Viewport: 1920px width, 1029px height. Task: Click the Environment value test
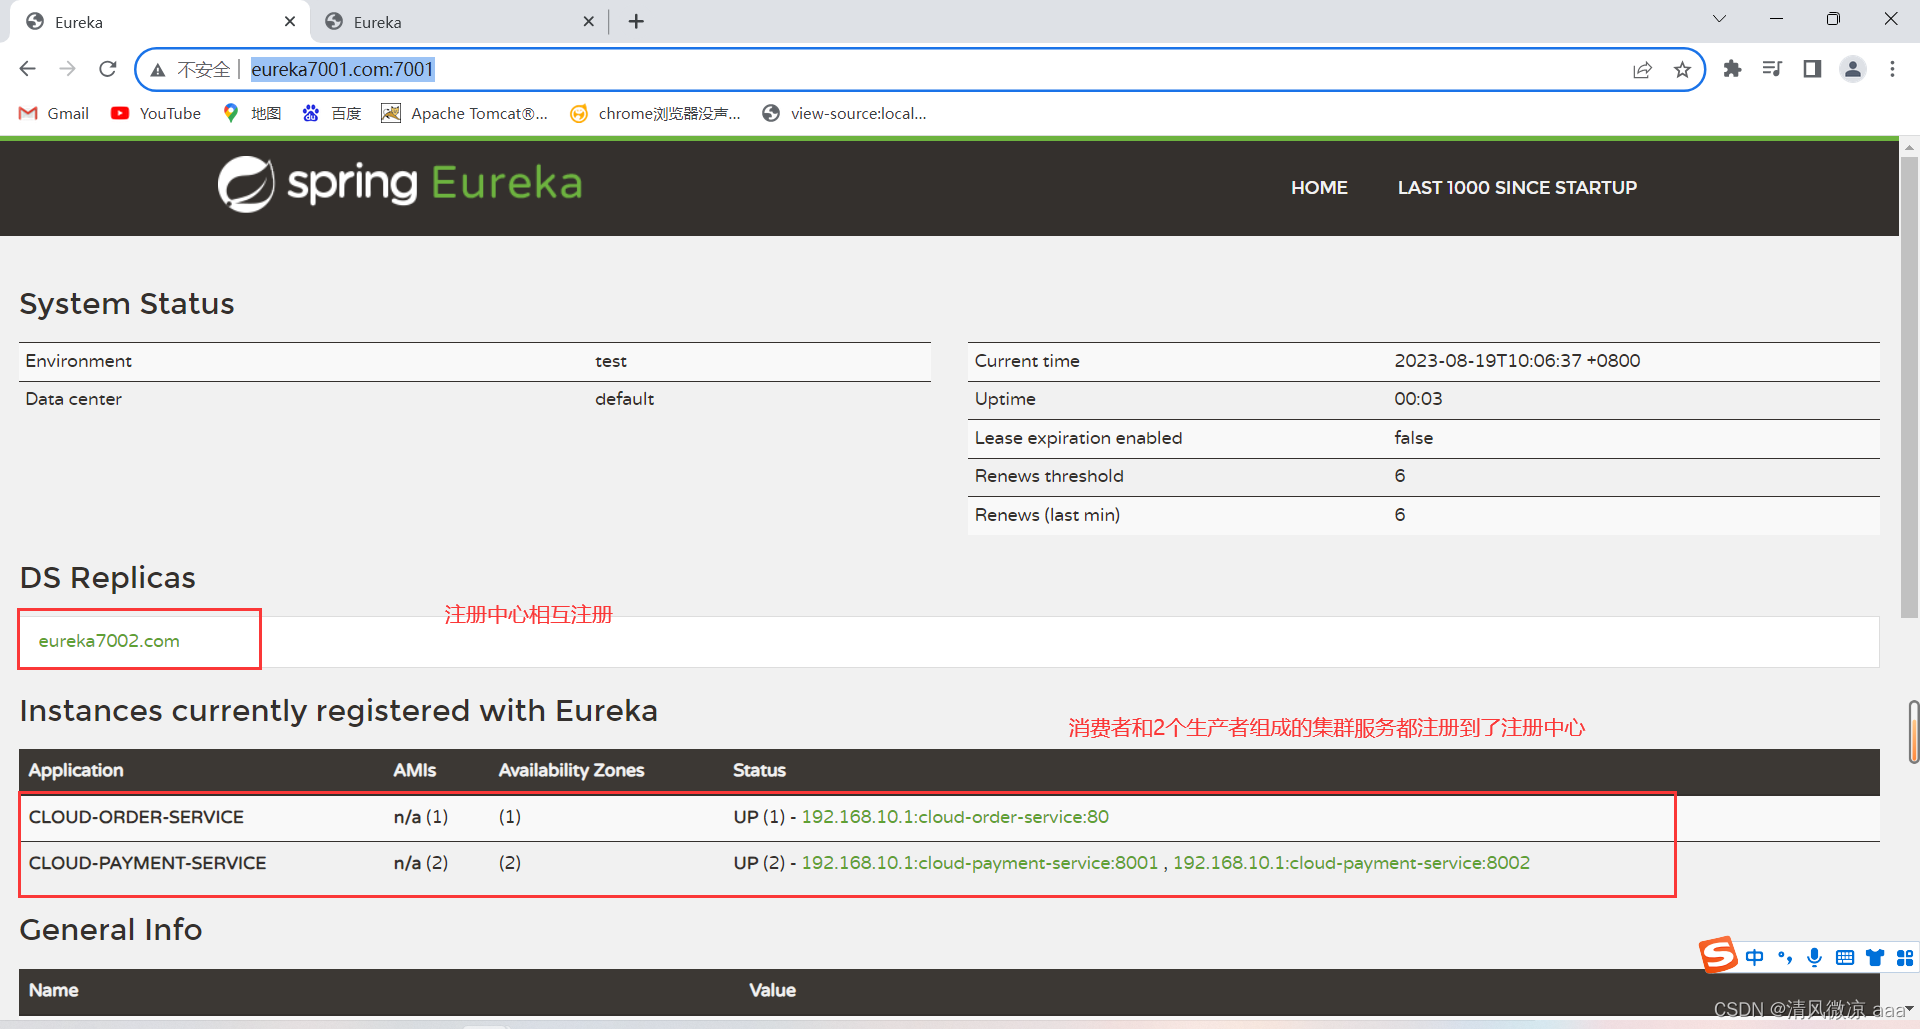(x=611, y=361)
